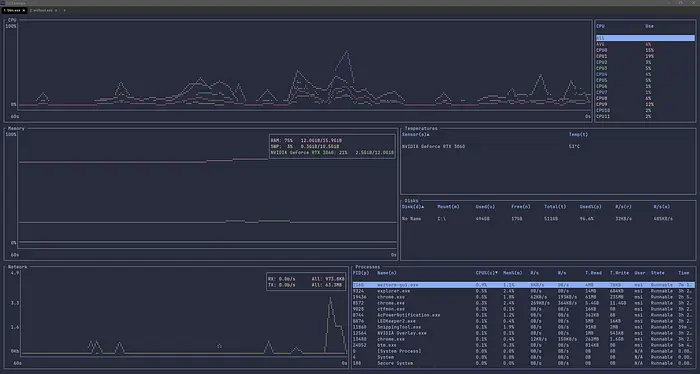Select the wezterm-gui.exe process row
This screenshot has height=374, width=700.
tap(523, 285)
